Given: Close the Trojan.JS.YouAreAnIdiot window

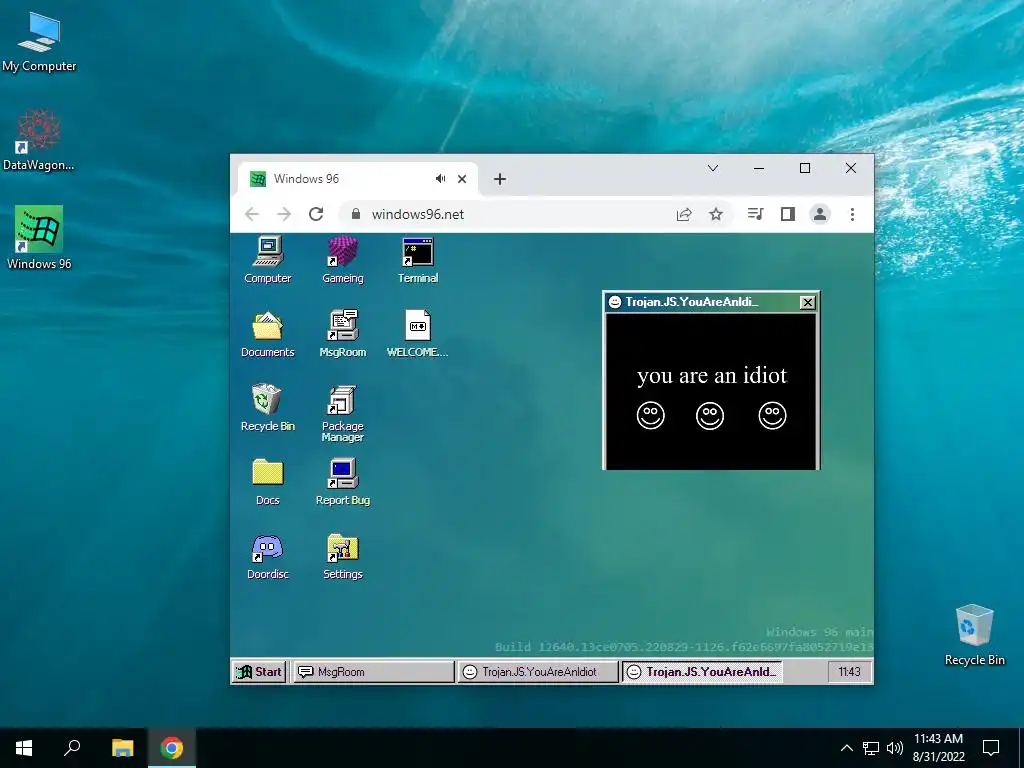Looking at the screenshot, I should click(808, 302).
